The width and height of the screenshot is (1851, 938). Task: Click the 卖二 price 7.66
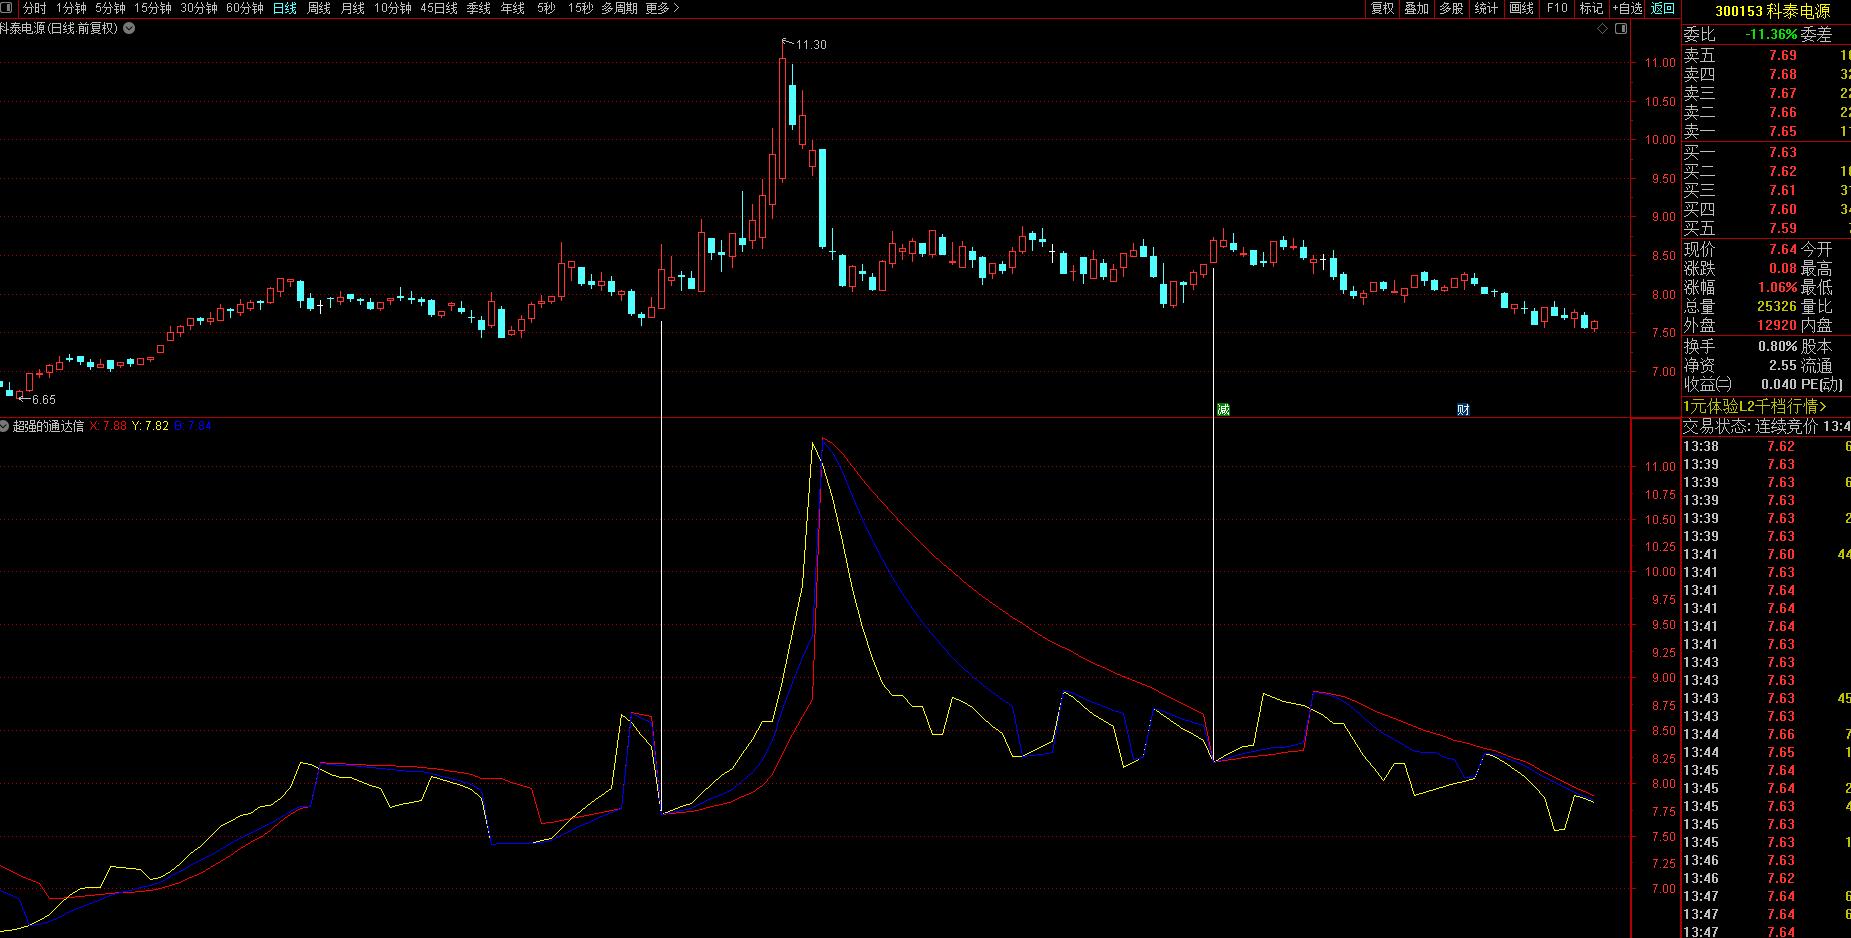click(x=1782, y=113)
